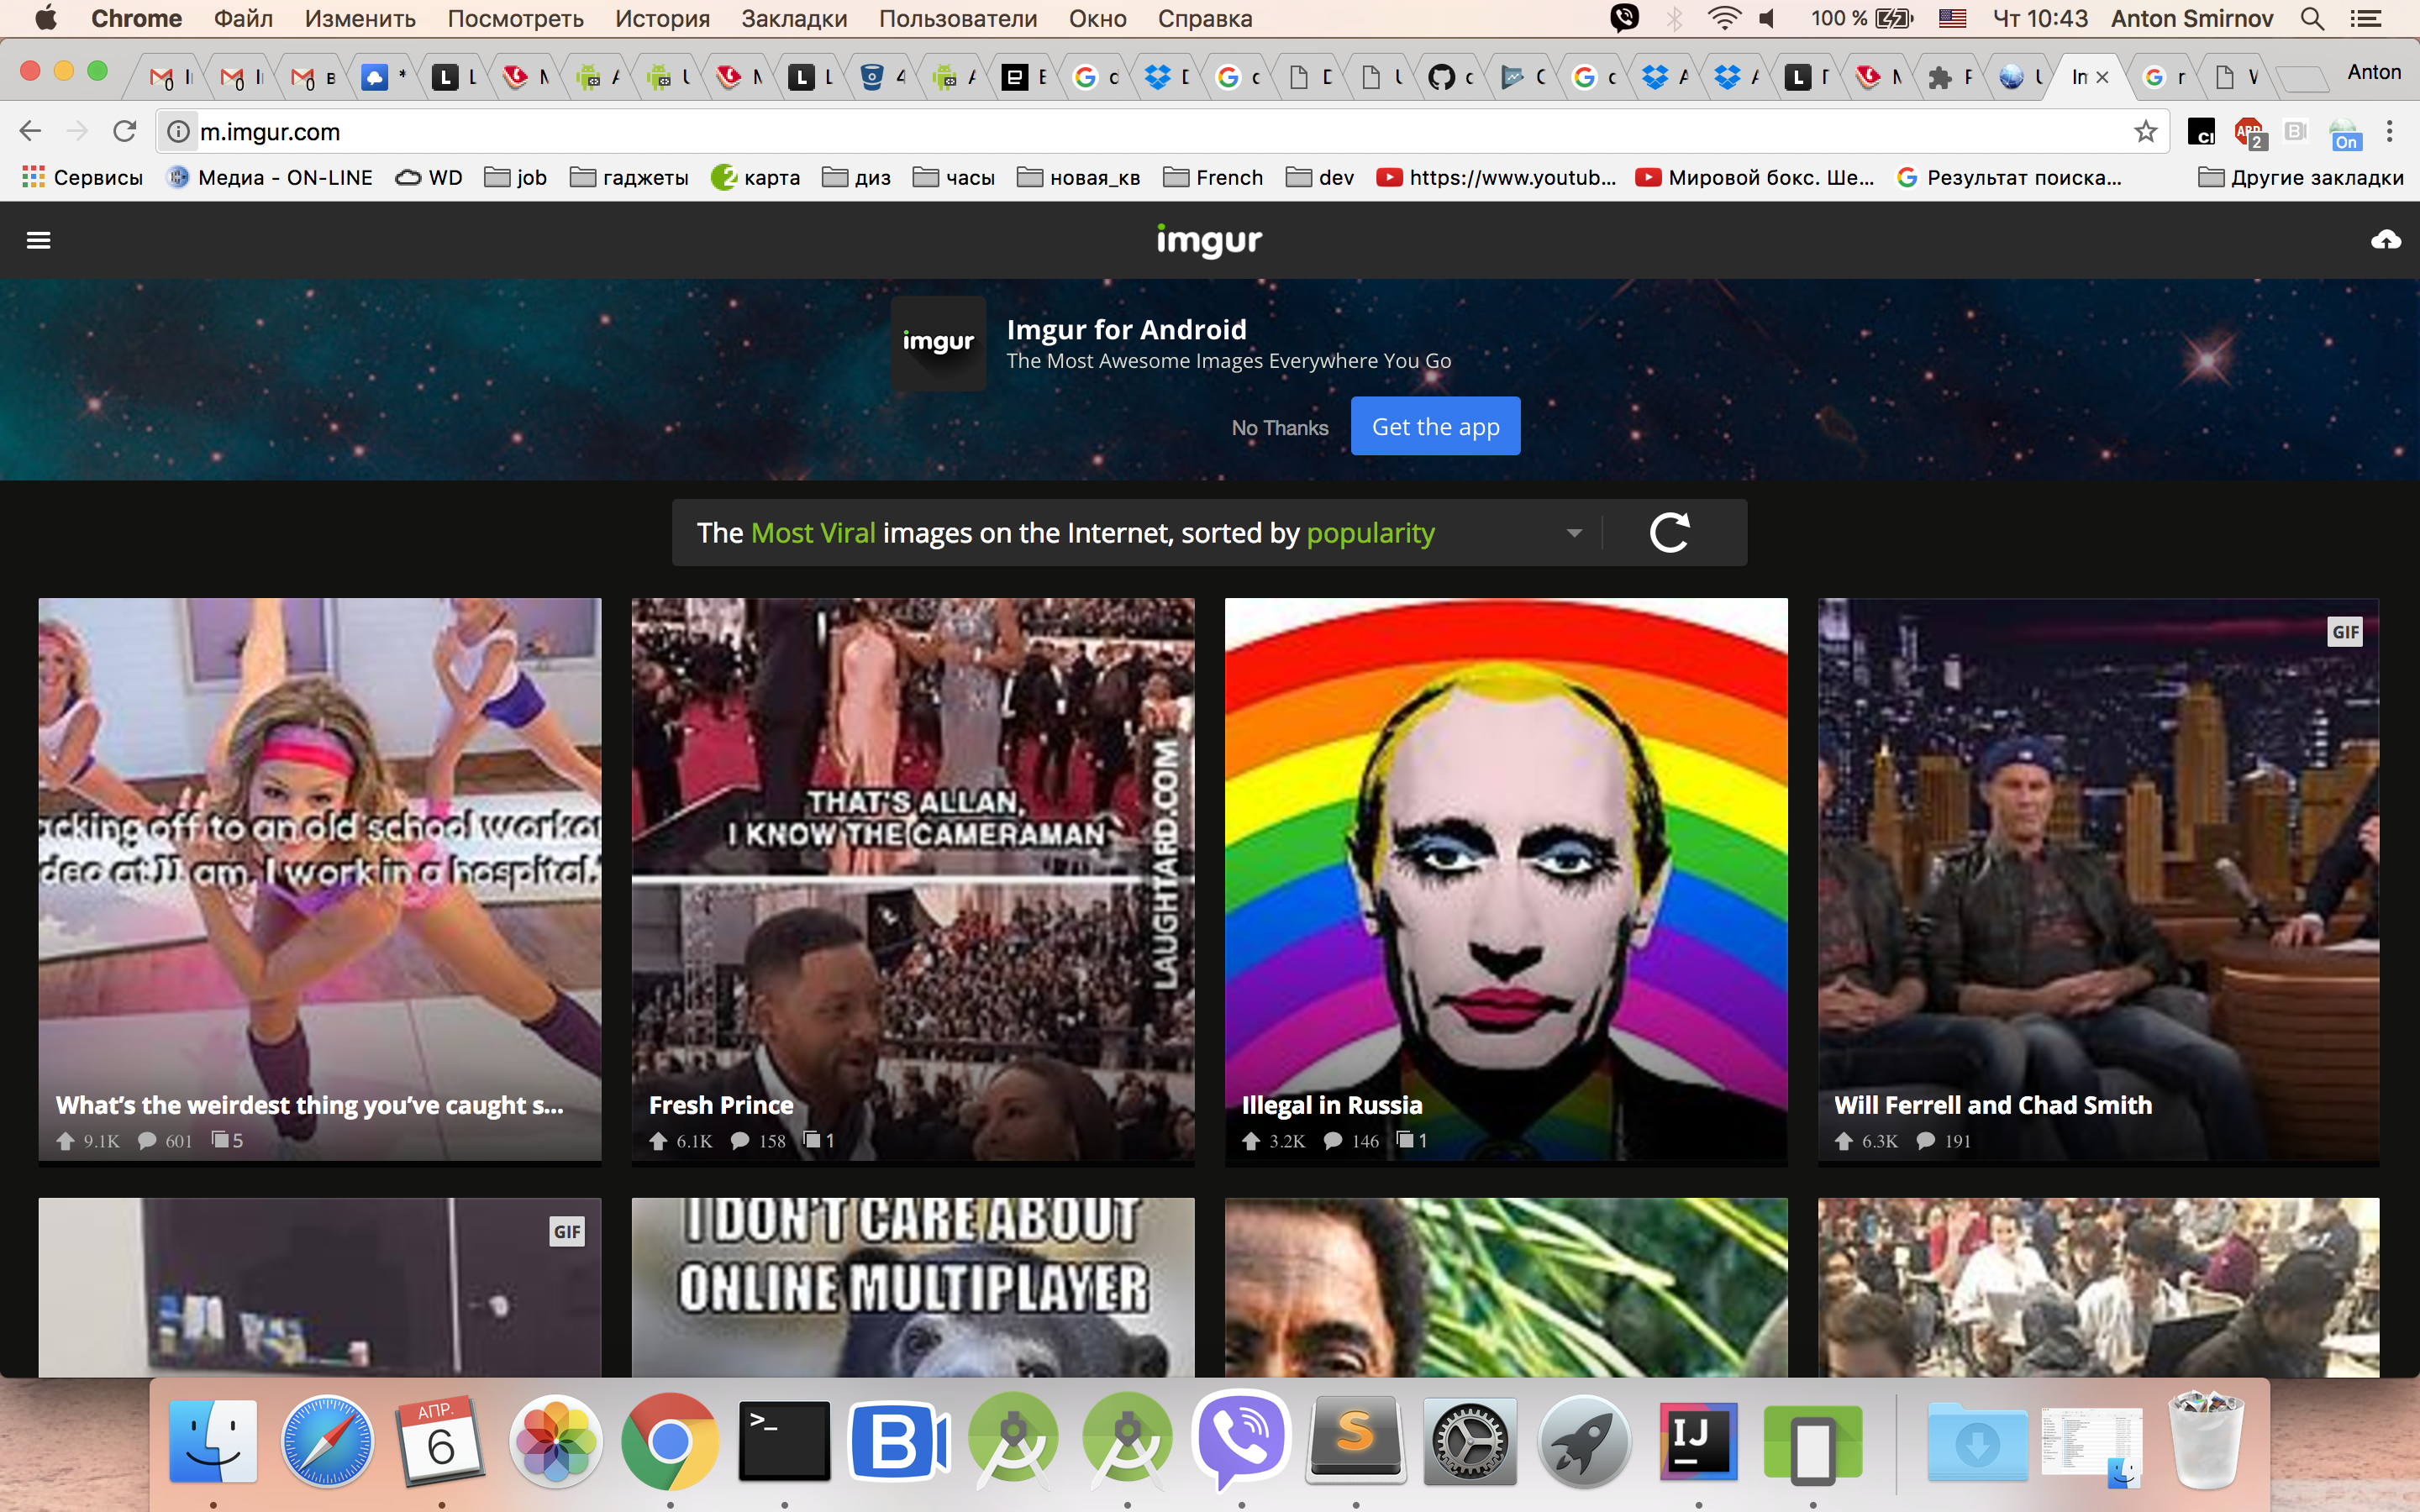The width and height of the screenshot is (2420, 1512).
Task: Open the Мировой бокс bookmark
Action: point(1755,177)
